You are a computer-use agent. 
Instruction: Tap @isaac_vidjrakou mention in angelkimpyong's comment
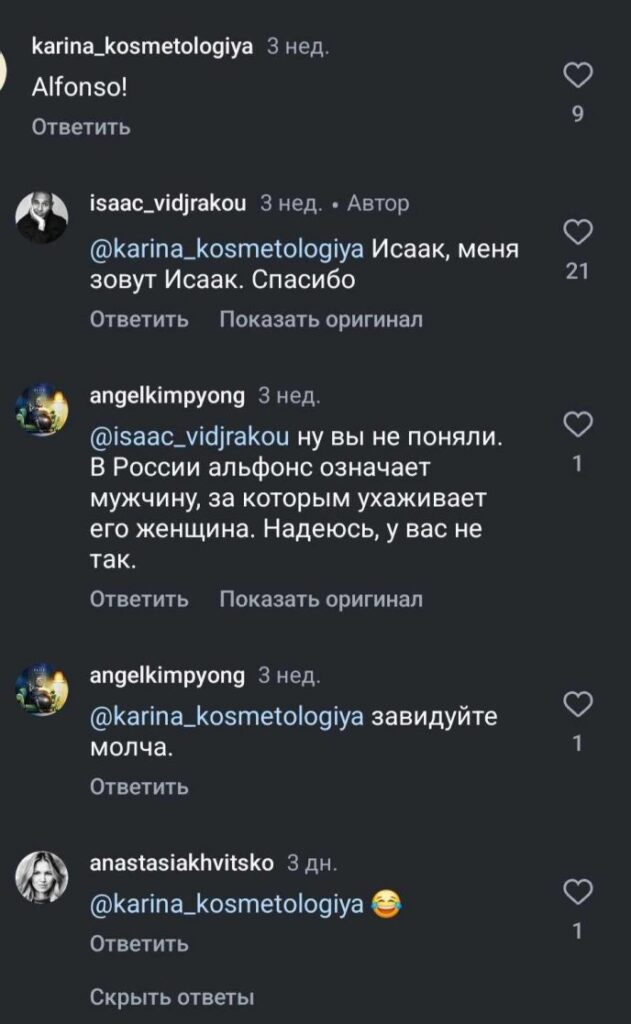[x=190, y=436]
